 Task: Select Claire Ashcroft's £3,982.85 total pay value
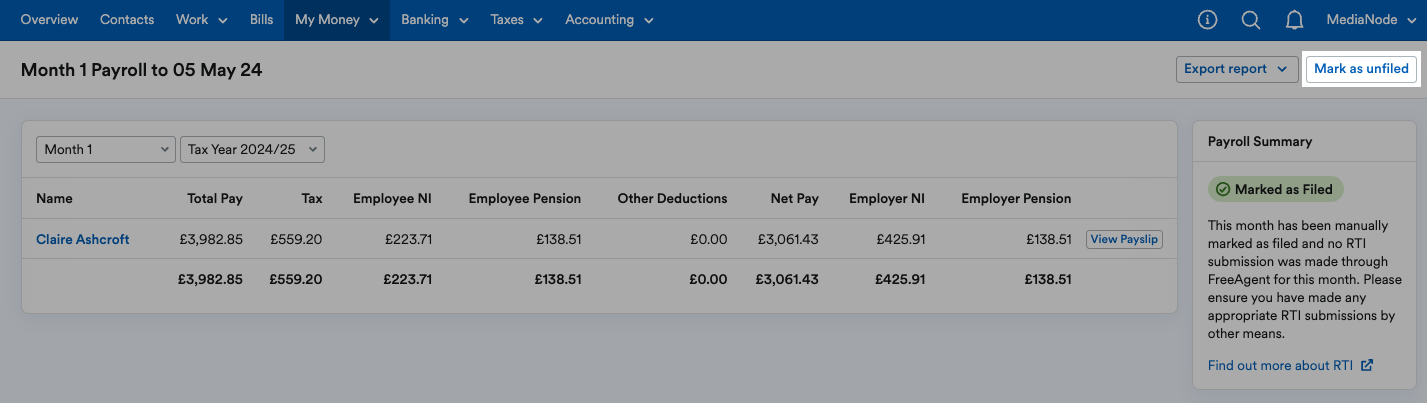(210, 239)
